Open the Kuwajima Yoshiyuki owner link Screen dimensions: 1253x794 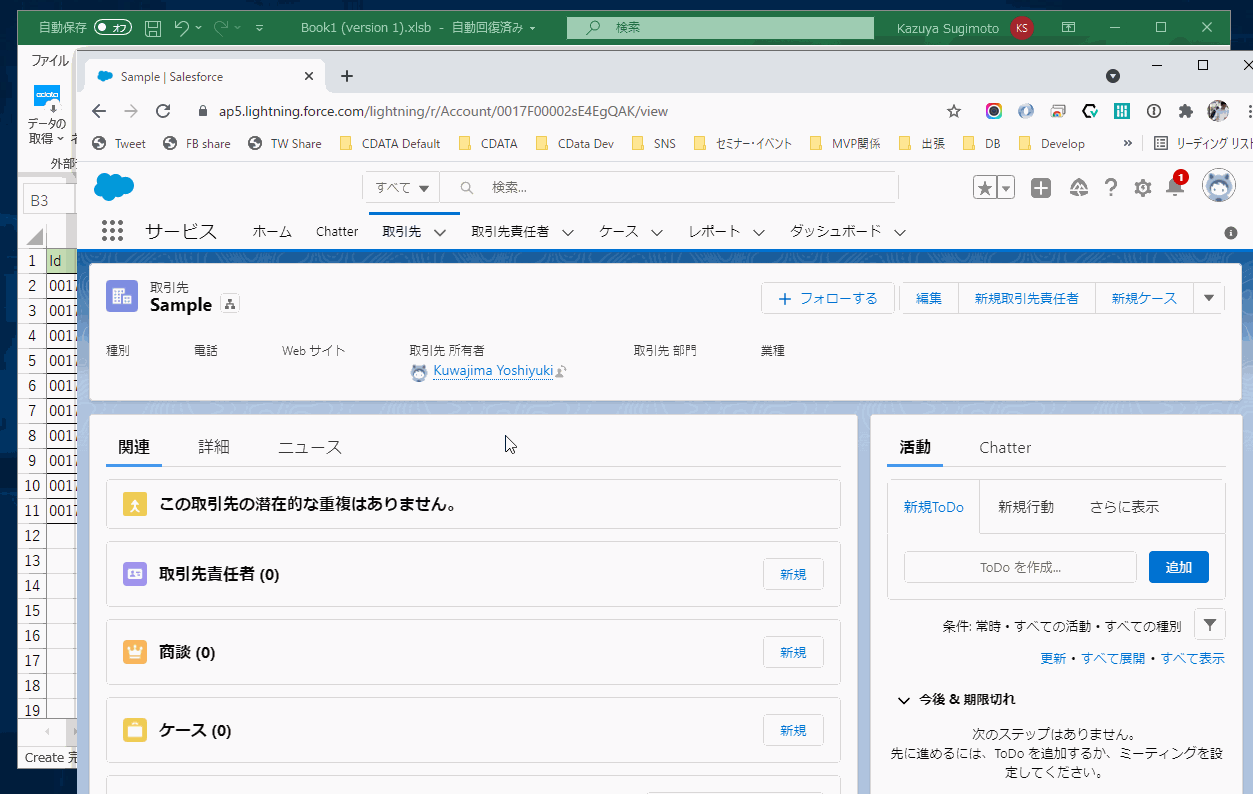pyautogui.click(x=493, y=371)
